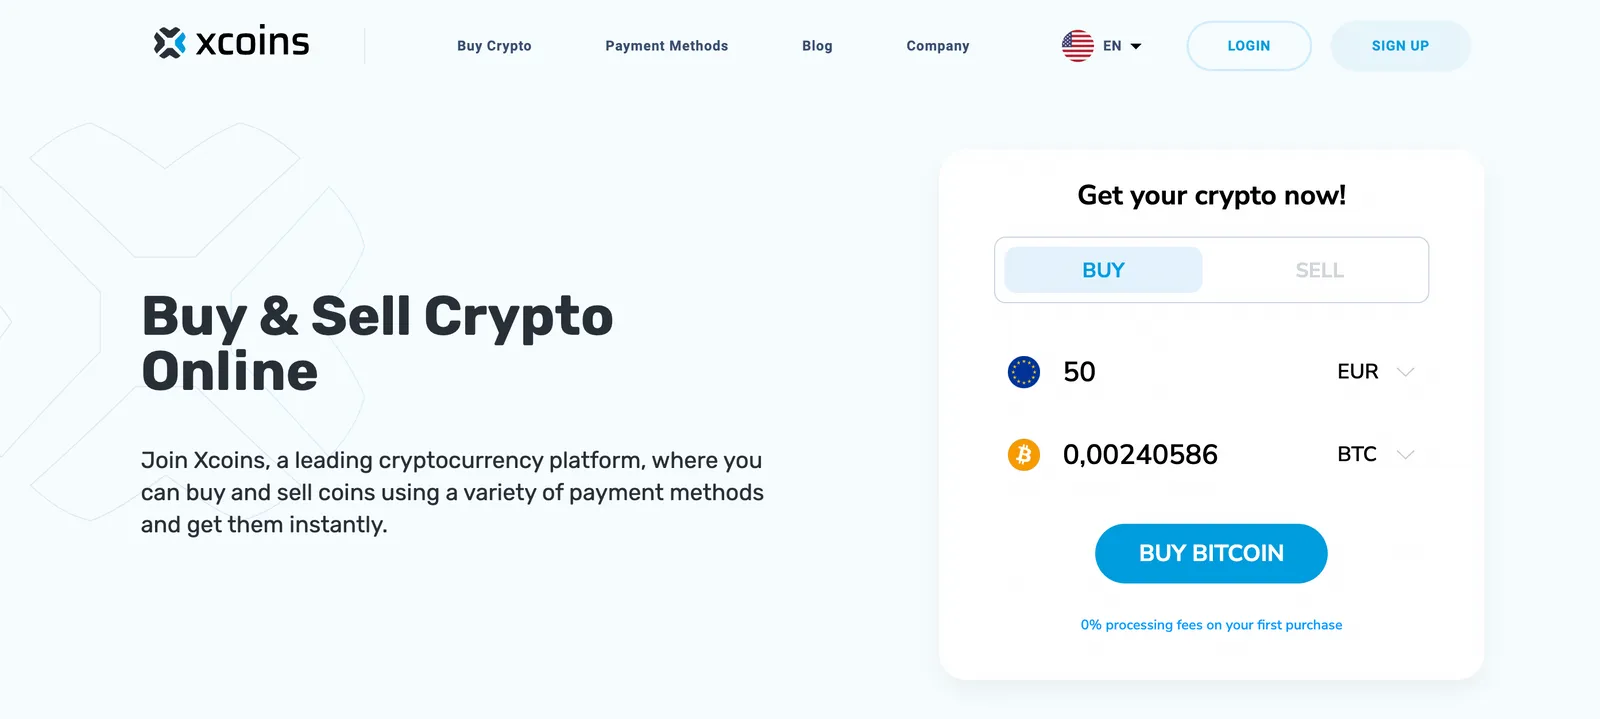
Task: Click the LOGIN button
Action: [x=1249, y=46]
